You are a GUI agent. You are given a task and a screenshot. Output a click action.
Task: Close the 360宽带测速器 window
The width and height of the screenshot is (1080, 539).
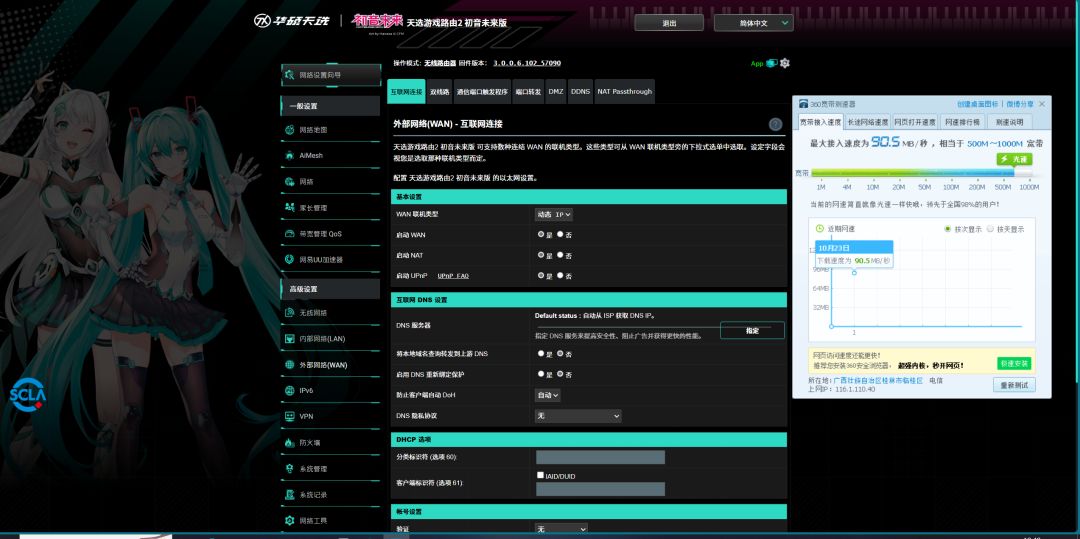(1041, 104)
